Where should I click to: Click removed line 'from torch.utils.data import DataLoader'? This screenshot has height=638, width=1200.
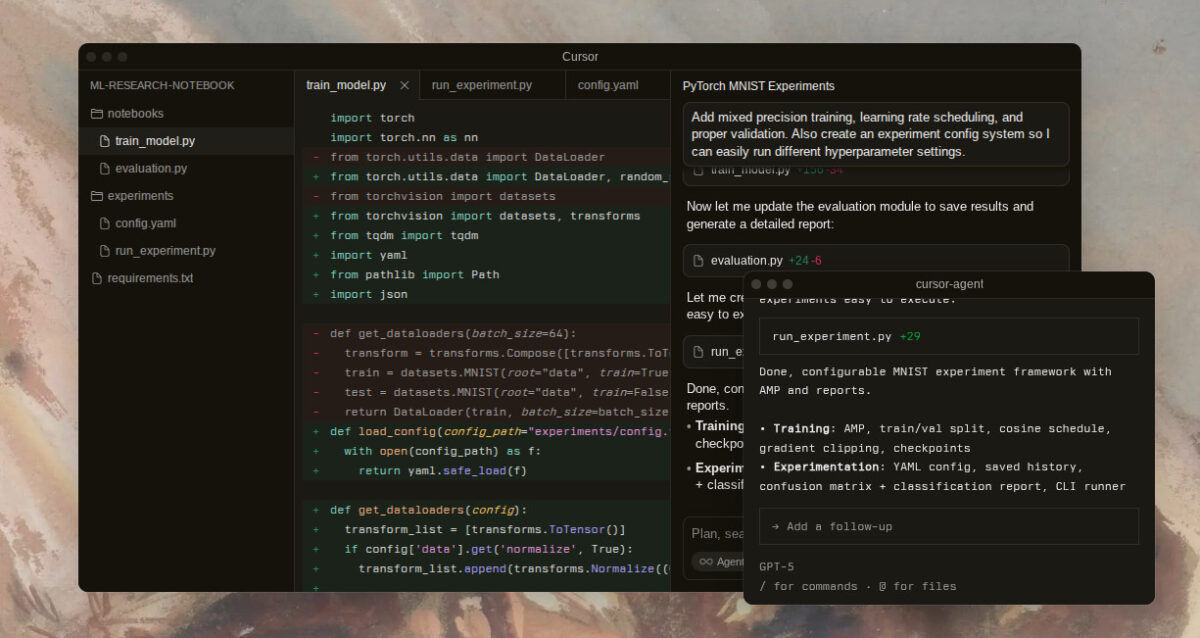pos(468,158)
